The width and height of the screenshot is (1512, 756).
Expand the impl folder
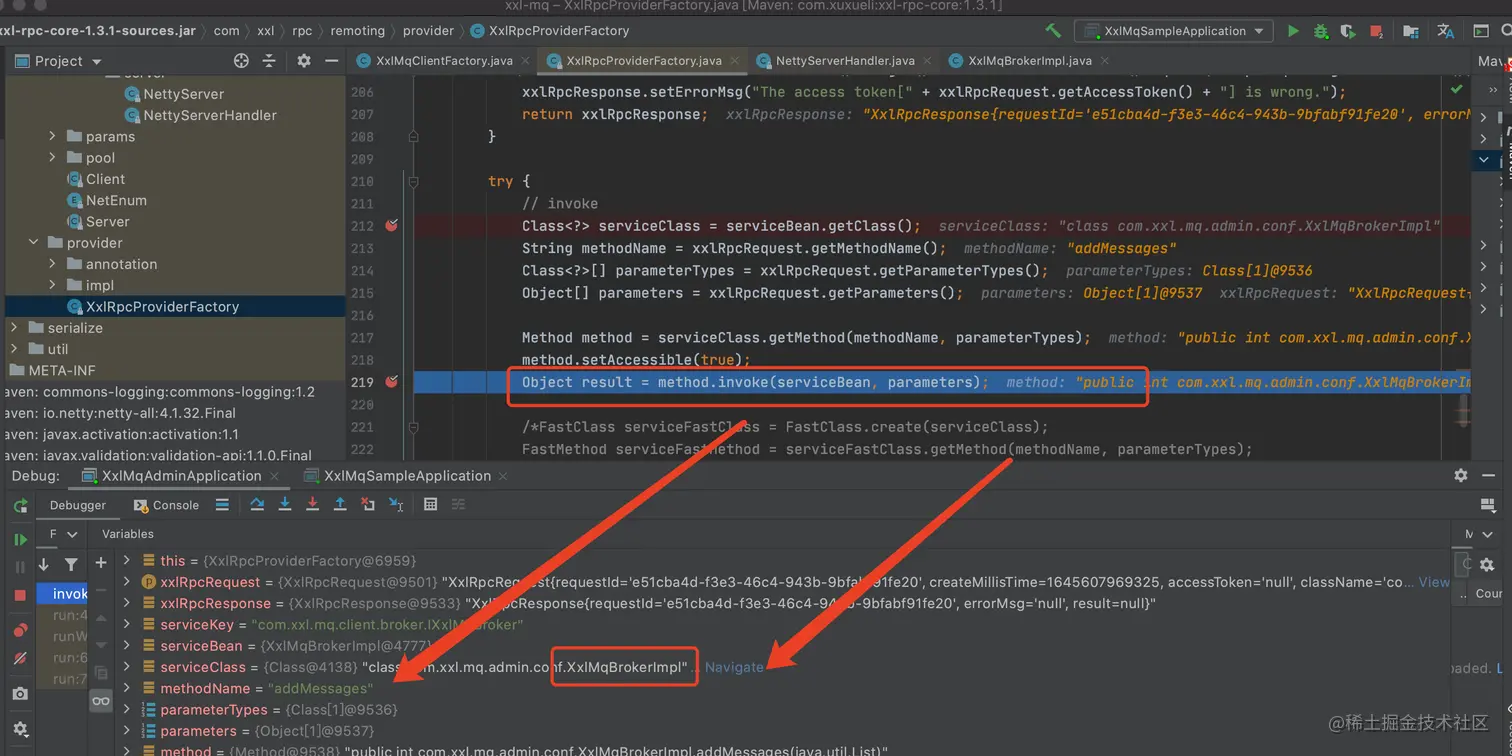coord(53,285)
